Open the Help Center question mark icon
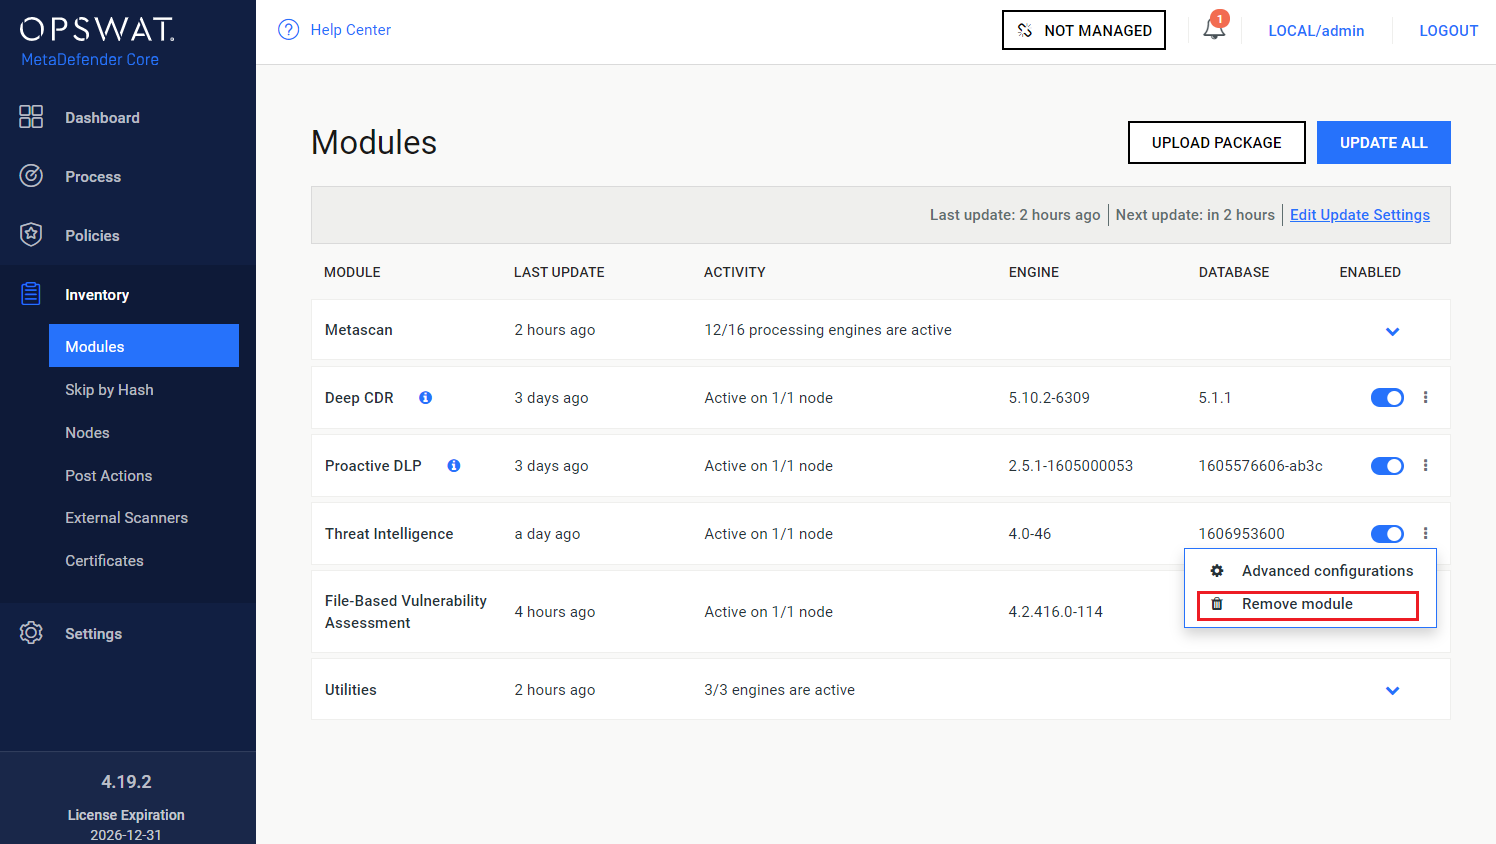1496x844 pixels. point(288,29)
